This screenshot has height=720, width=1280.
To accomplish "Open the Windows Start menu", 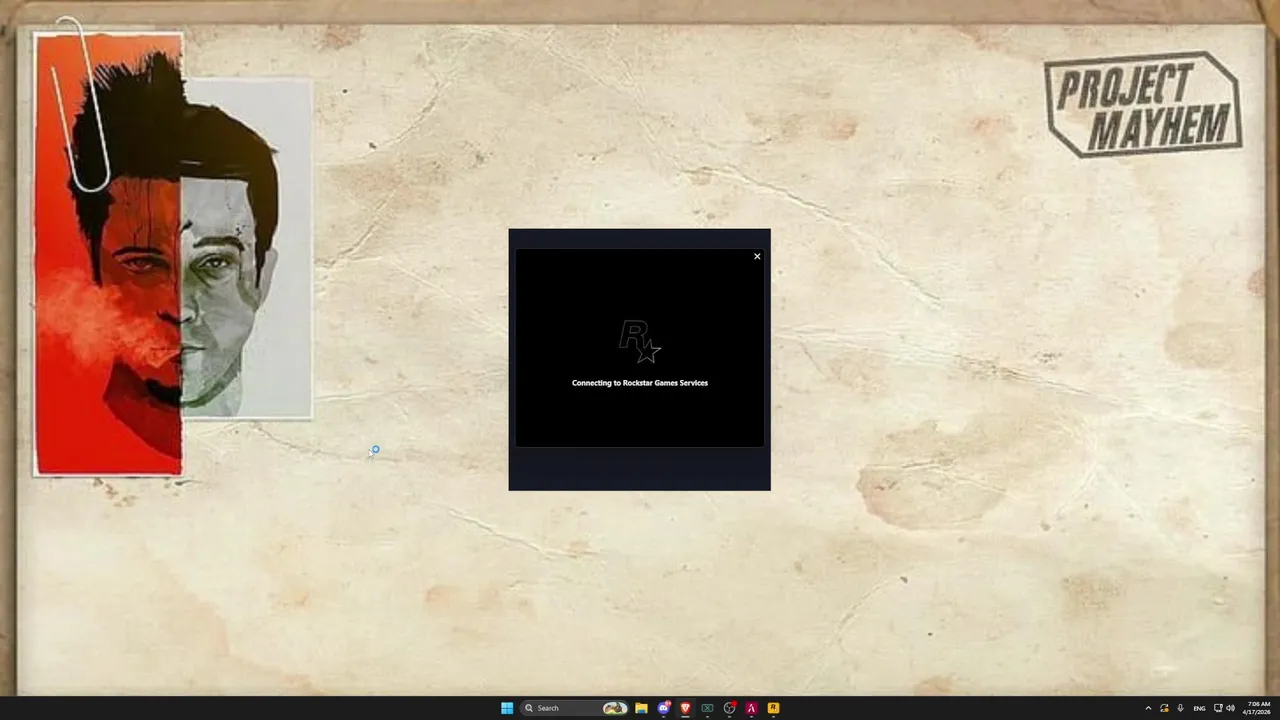I will 507,708.
